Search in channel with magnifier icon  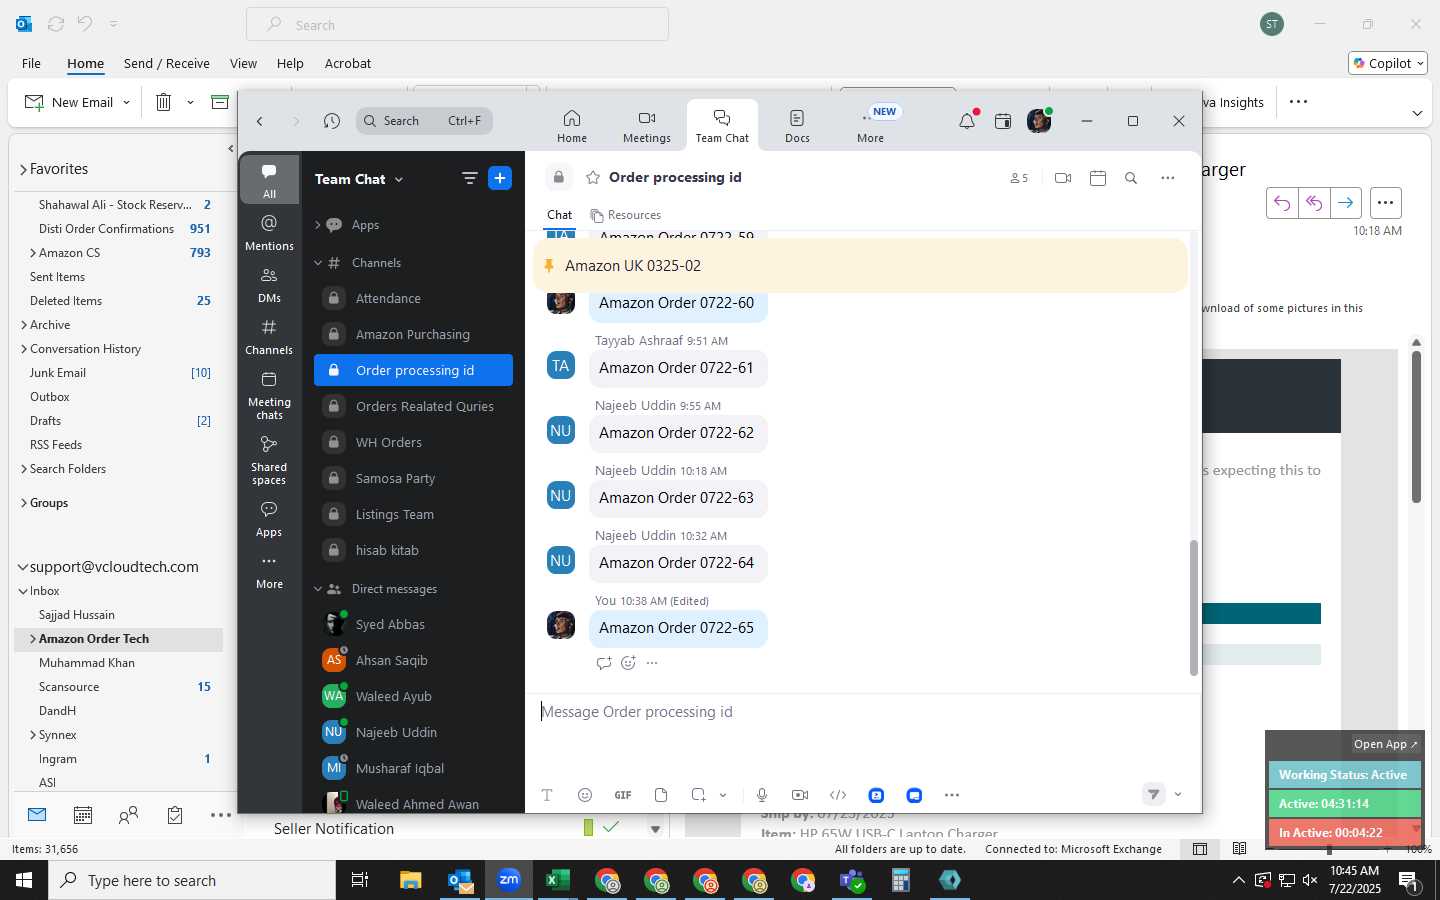[x=1131, y=178]
